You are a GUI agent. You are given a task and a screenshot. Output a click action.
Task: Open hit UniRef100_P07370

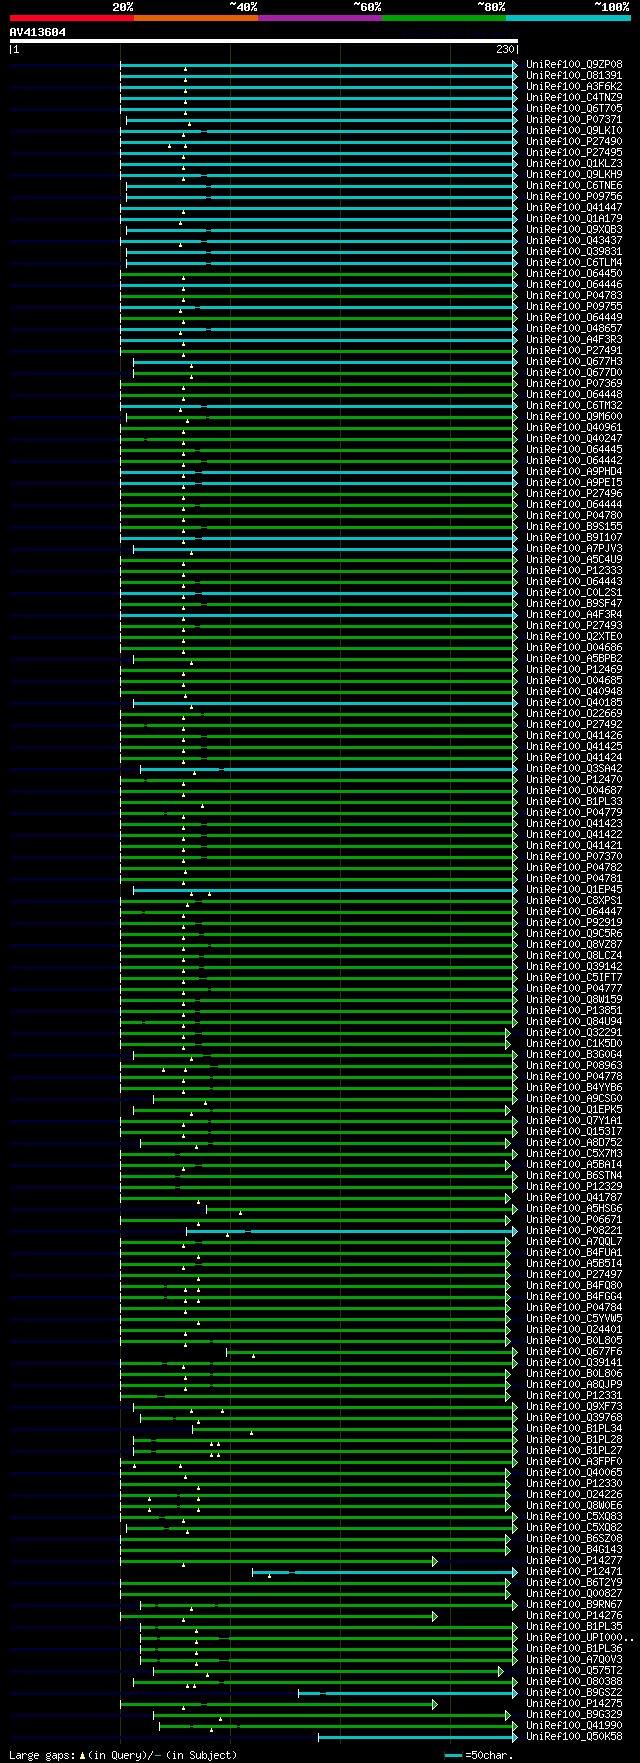tap(574, 857)
